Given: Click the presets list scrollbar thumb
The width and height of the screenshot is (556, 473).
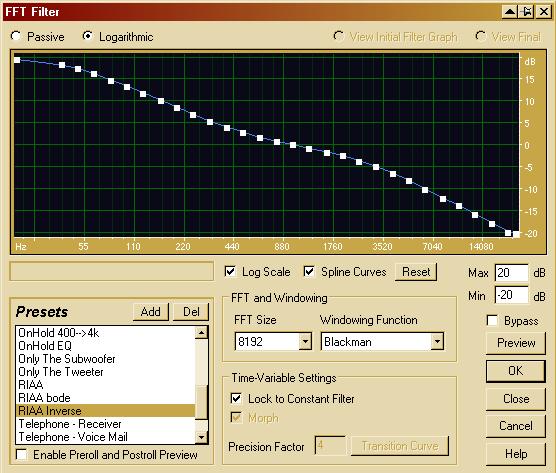Looking at the screenshot, I should coord(201,402).
